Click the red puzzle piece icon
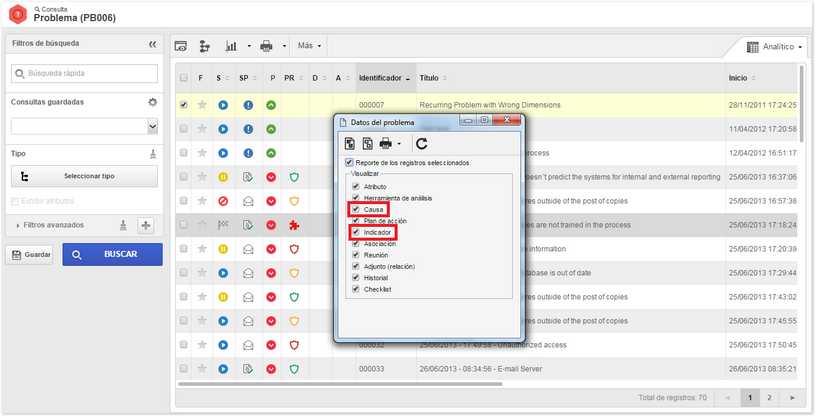Viewport: 815px width, 416px height. click(294, 225)
